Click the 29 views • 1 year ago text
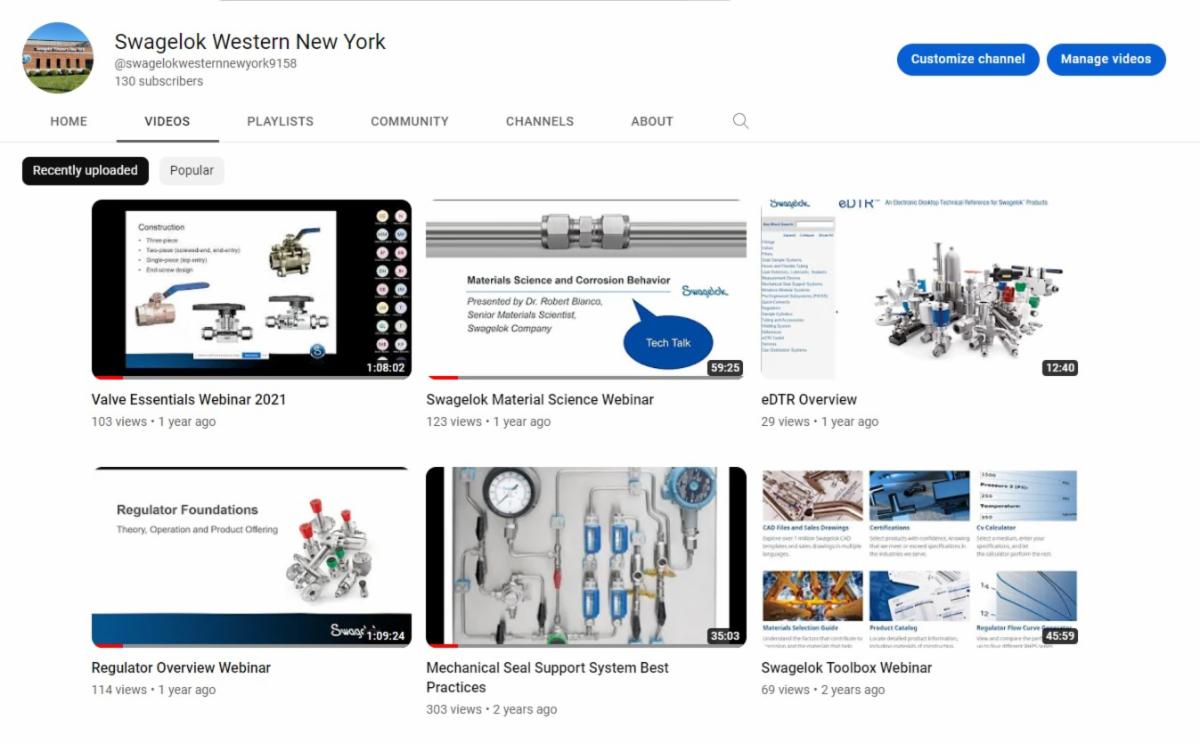1200x744 pixels. click(820, 422)
